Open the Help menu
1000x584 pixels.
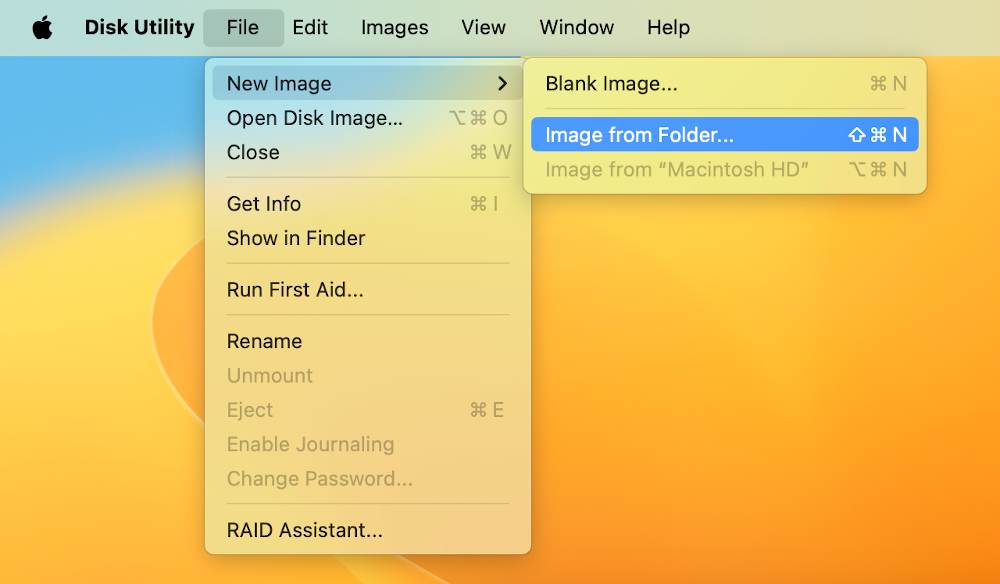[x=668, y=27]
